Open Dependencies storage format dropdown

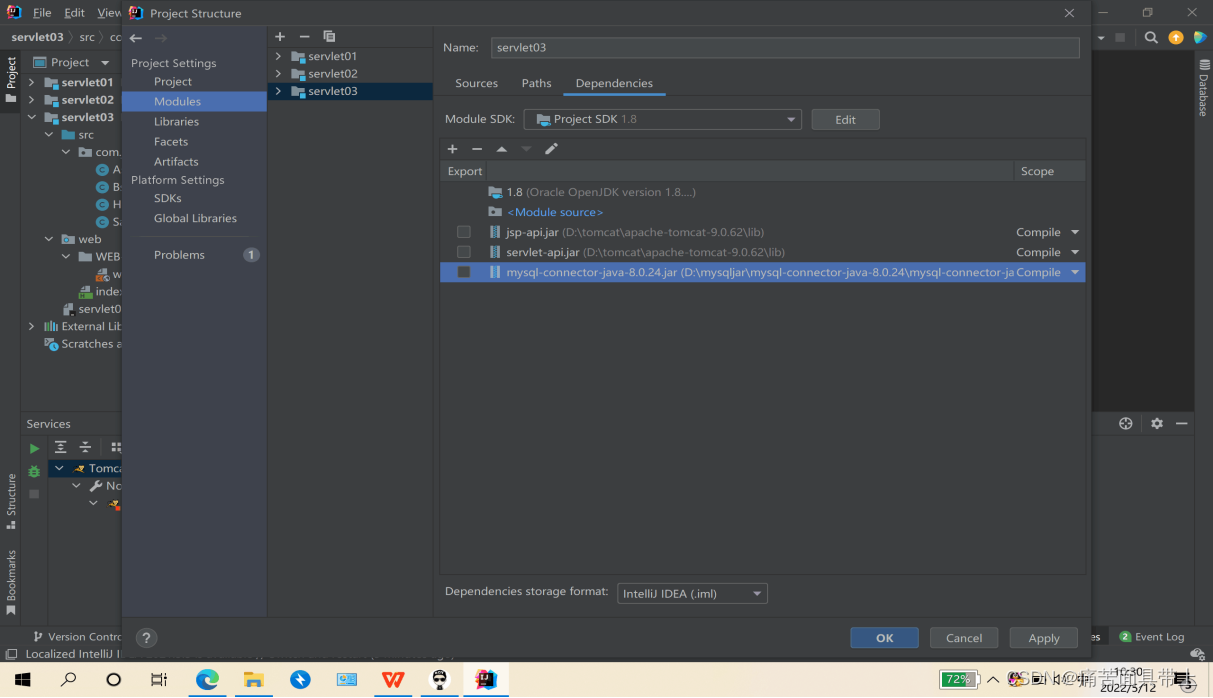pyautogui.click(x=692, y=593)
